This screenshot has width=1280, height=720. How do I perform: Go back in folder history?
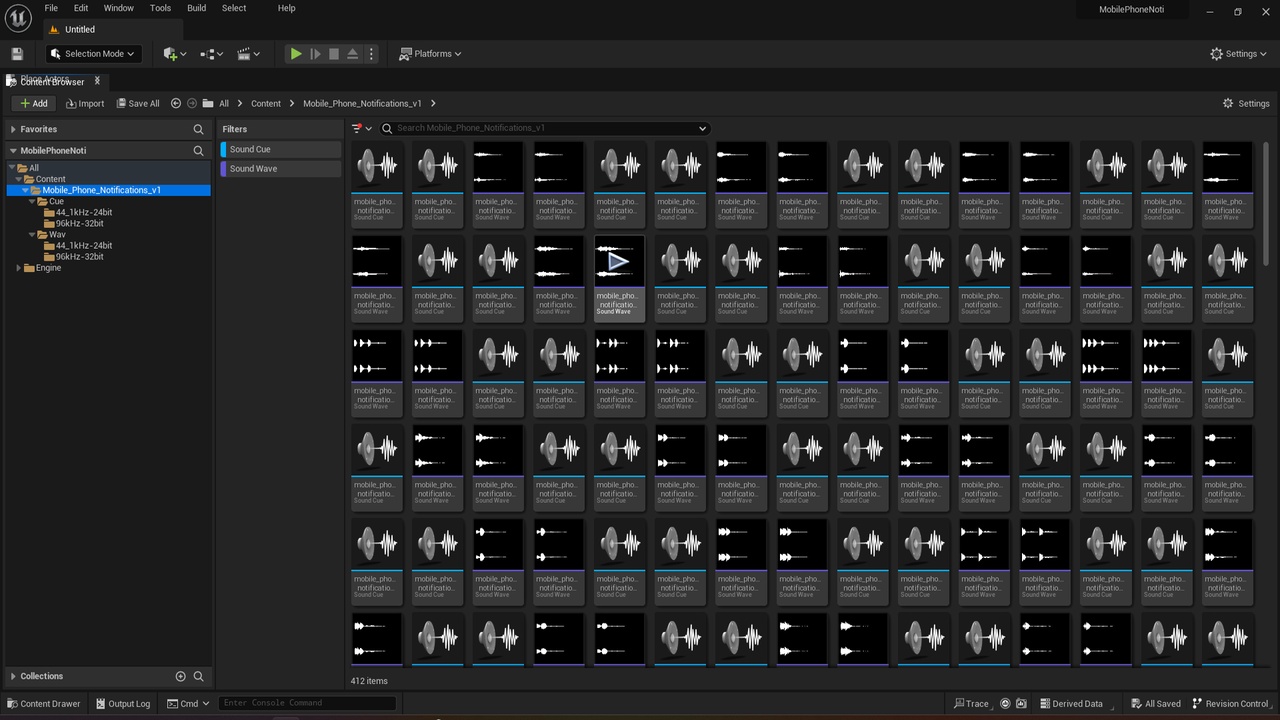(176, 103)
